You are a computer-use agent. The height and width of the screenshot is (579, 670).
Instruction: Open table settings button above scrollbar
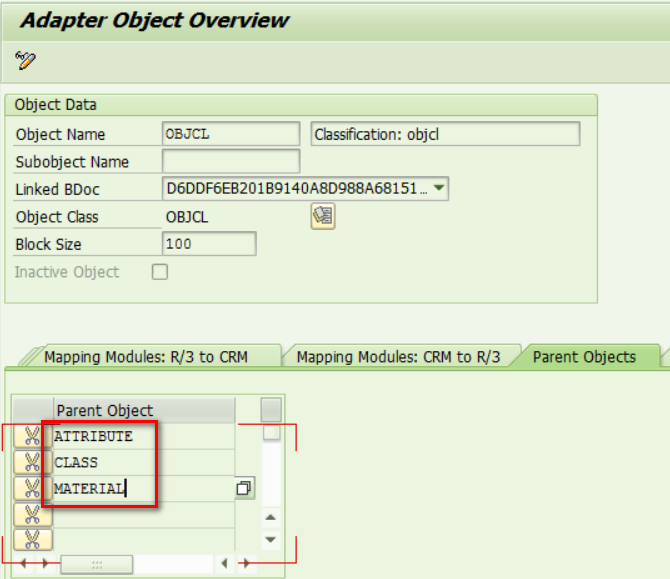pos(271,410)
